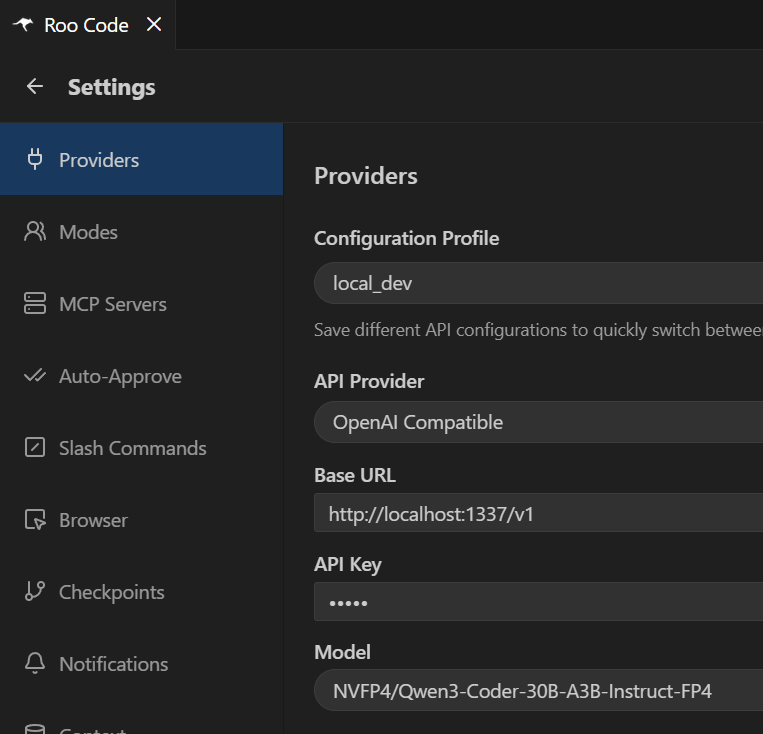Select Modes in the settings sidebar

88,232
